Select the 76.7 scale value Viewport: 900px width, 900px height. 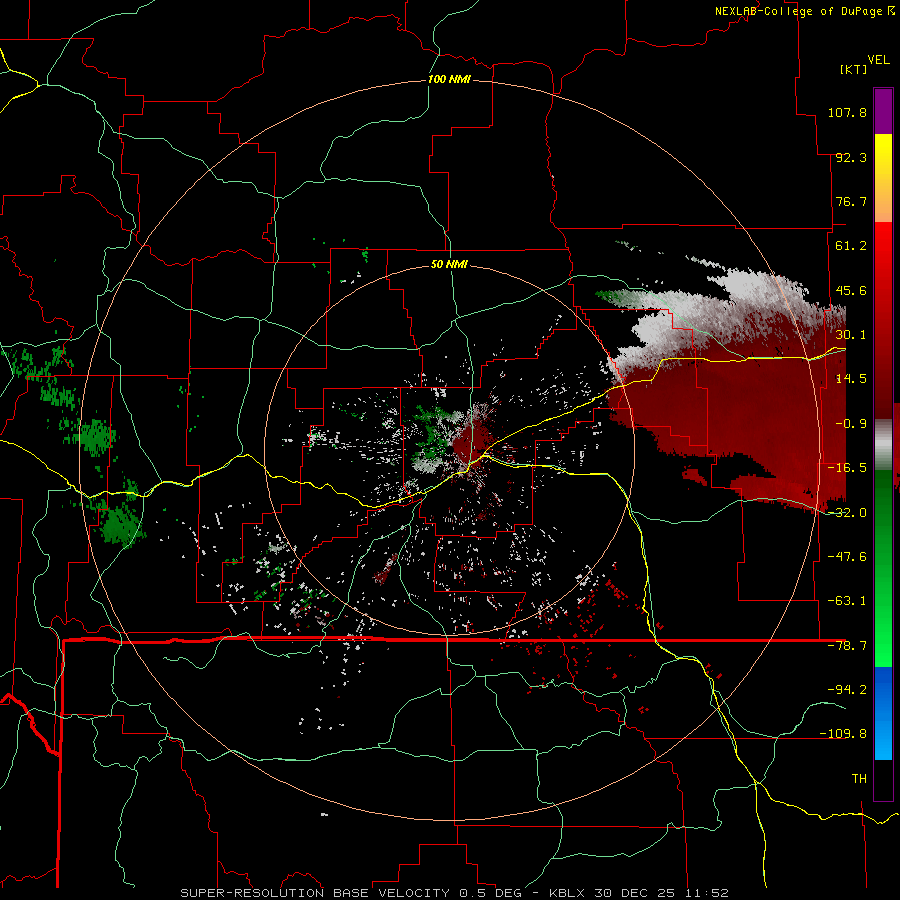coord(851,201)
